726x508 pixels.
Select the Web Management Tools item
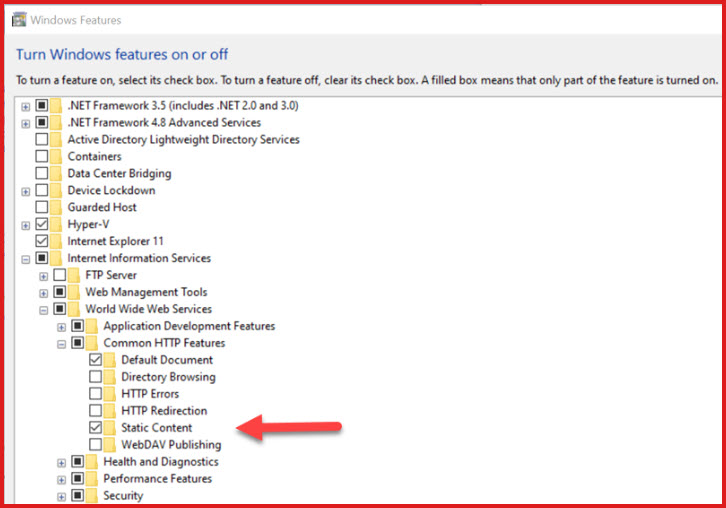tap(146, 292)
